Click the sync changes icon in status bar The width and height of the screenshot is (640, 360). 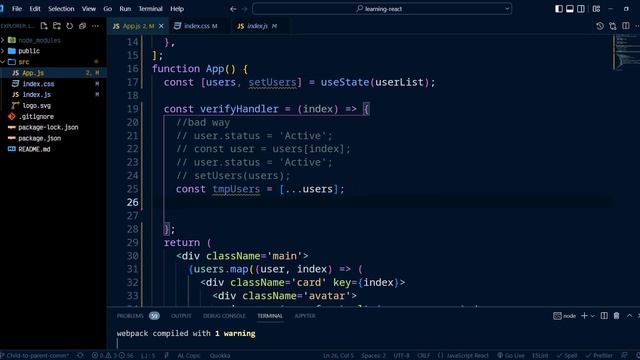click(x=80, y=356)
